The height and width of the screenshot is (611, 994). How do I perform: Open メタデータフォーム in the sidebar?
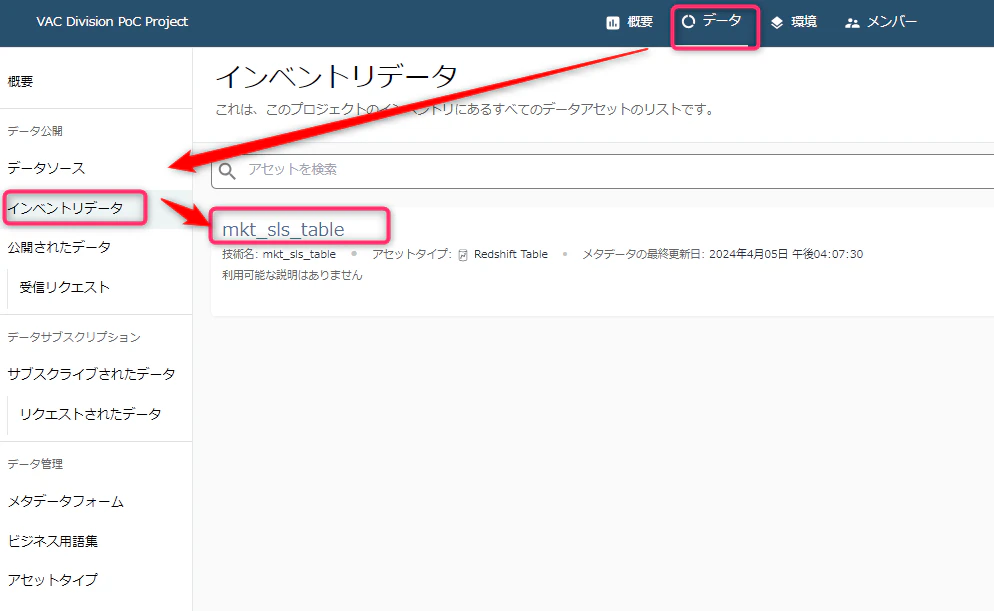(66, 501)
